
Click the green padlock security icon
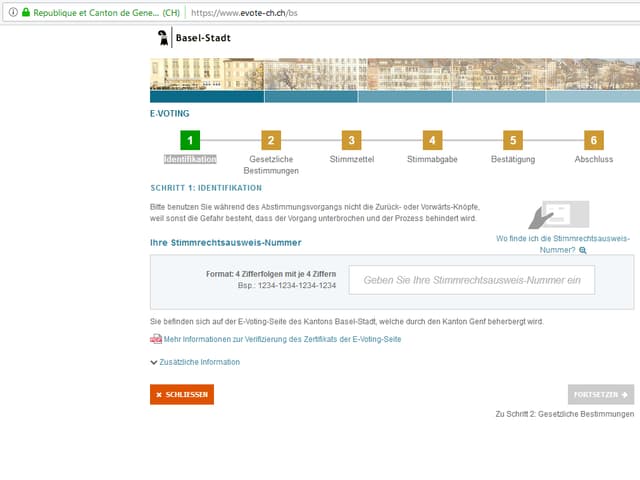click(x=26, y=12)
